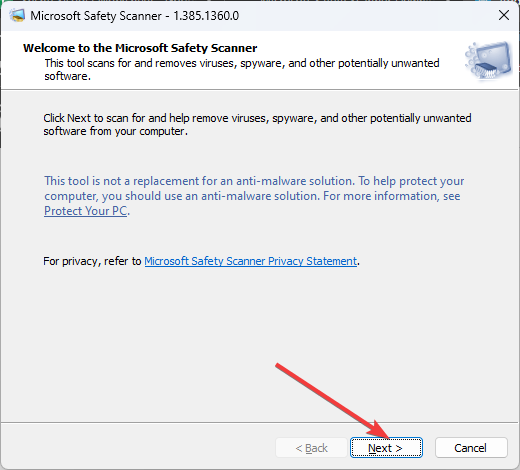
Task: Click the blue 'not a replacement' notice text
Action: (x=254, y=196)
